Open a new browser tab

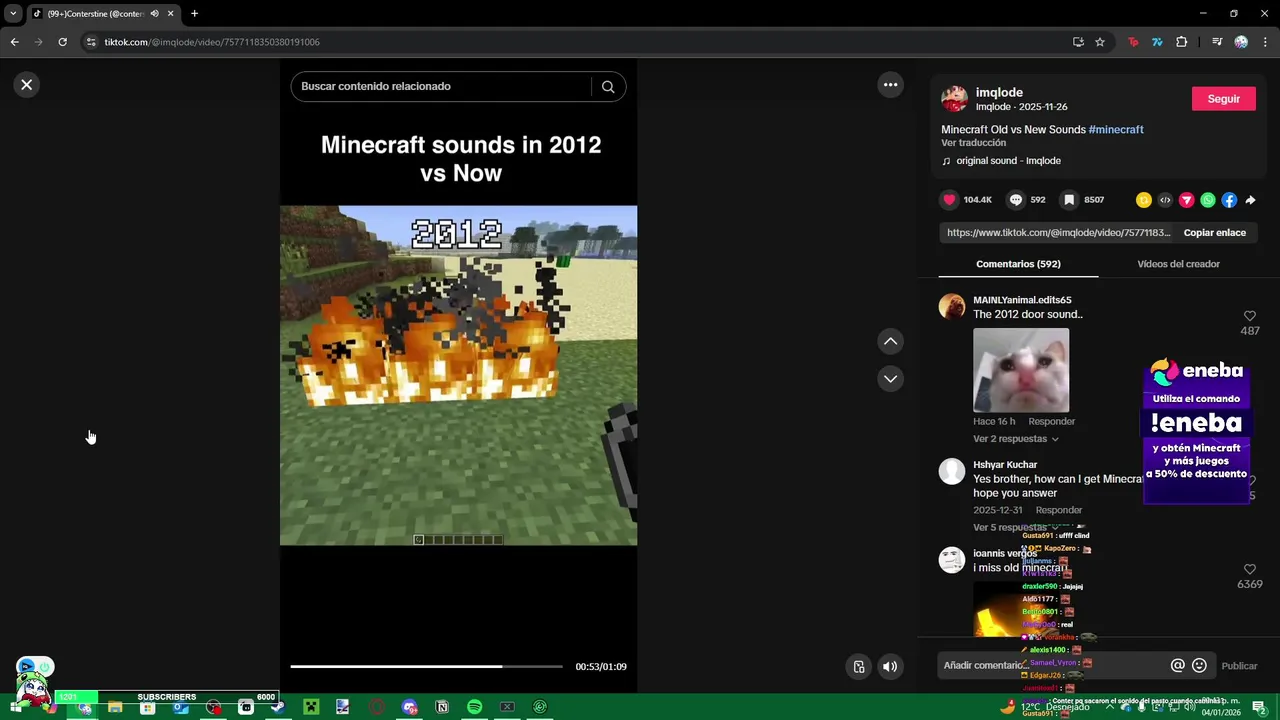194,14
